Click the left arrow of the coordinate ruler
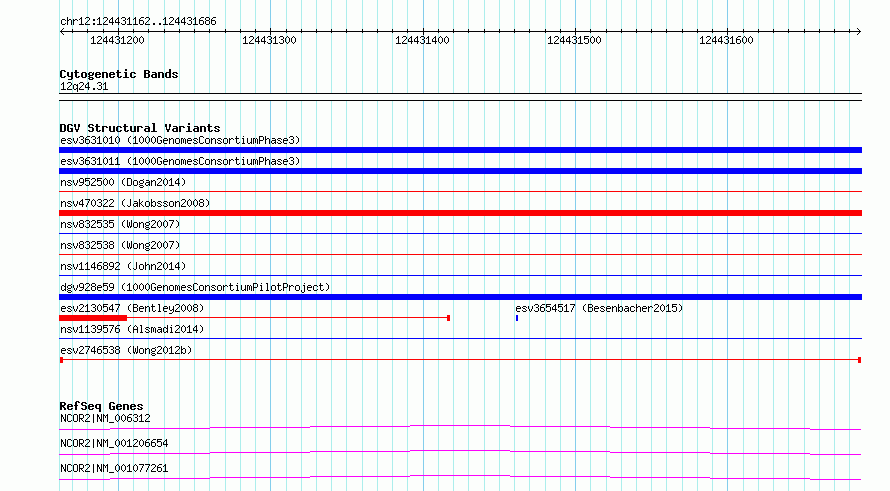Screen dimensions: 890x491 pyautogui.click(x=62, y=32)
